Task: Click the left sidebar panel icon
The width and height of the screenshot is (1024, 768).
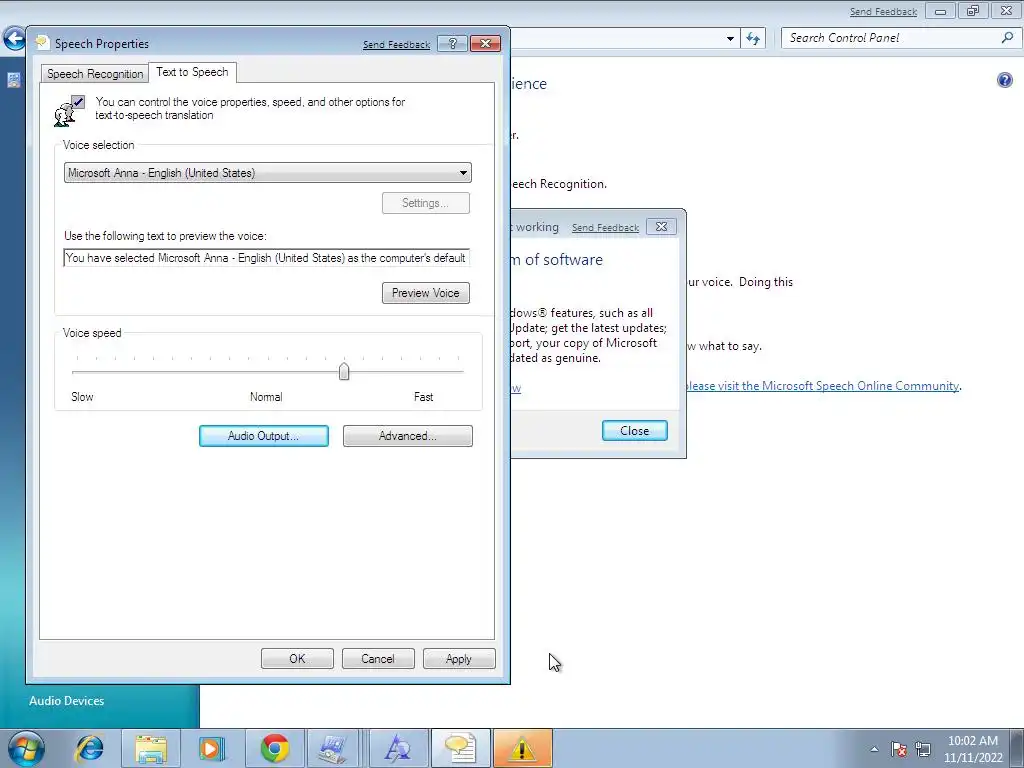Action: (x=14, y=80)
